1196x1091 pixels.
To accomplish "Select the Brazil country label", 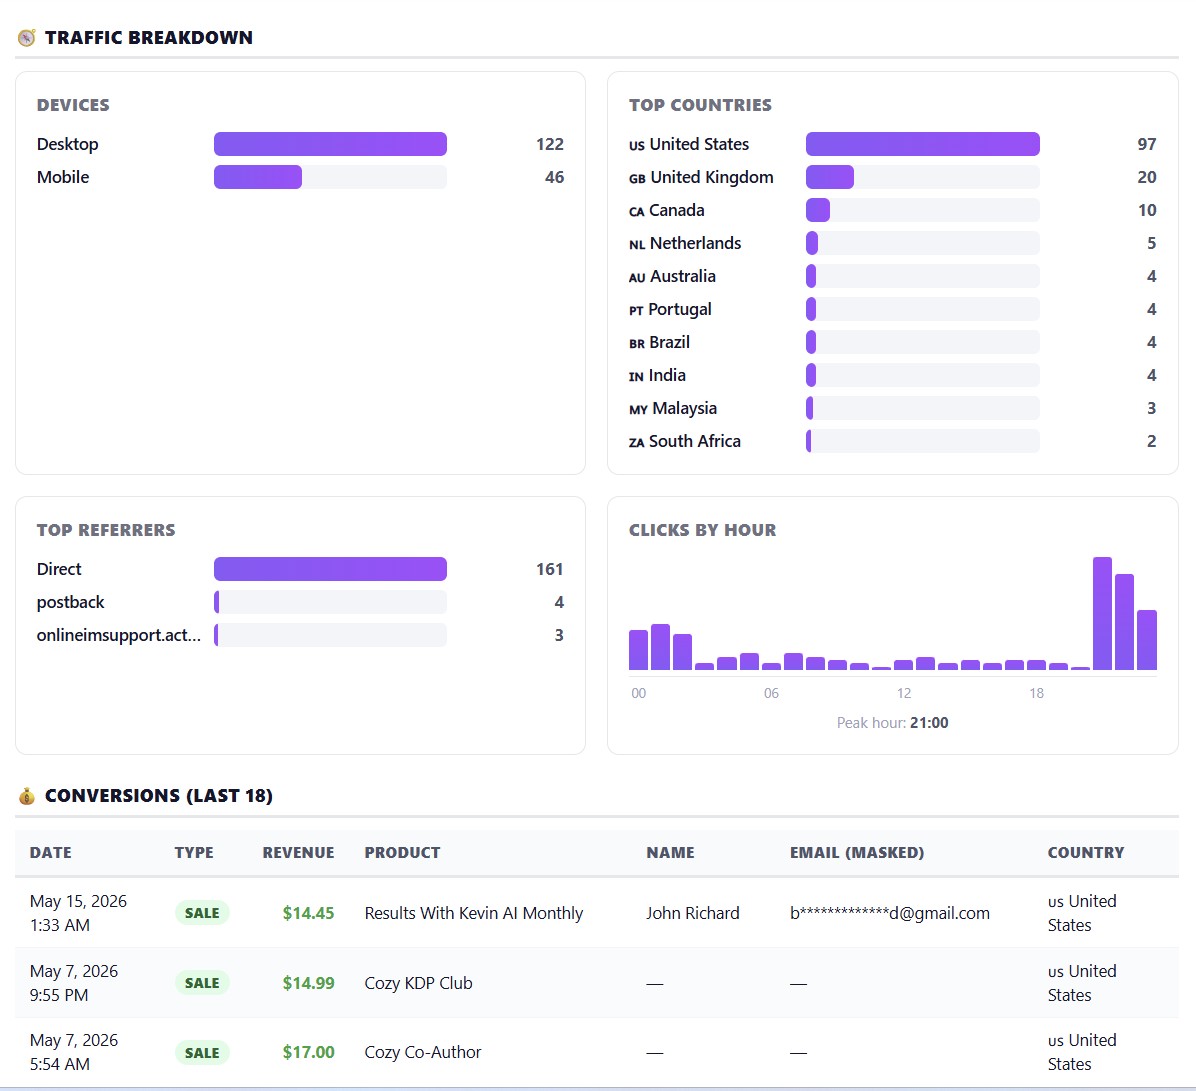I will click(x=659, y=343).
